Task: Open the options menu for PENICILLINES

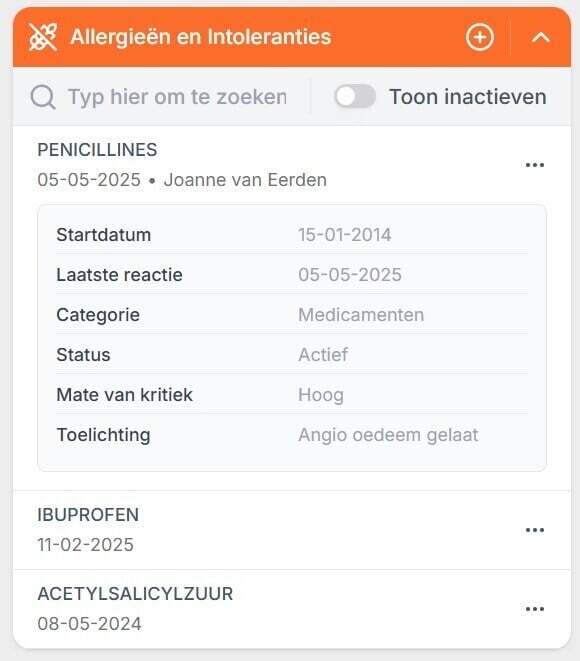Action: click(x=535, y=165)
